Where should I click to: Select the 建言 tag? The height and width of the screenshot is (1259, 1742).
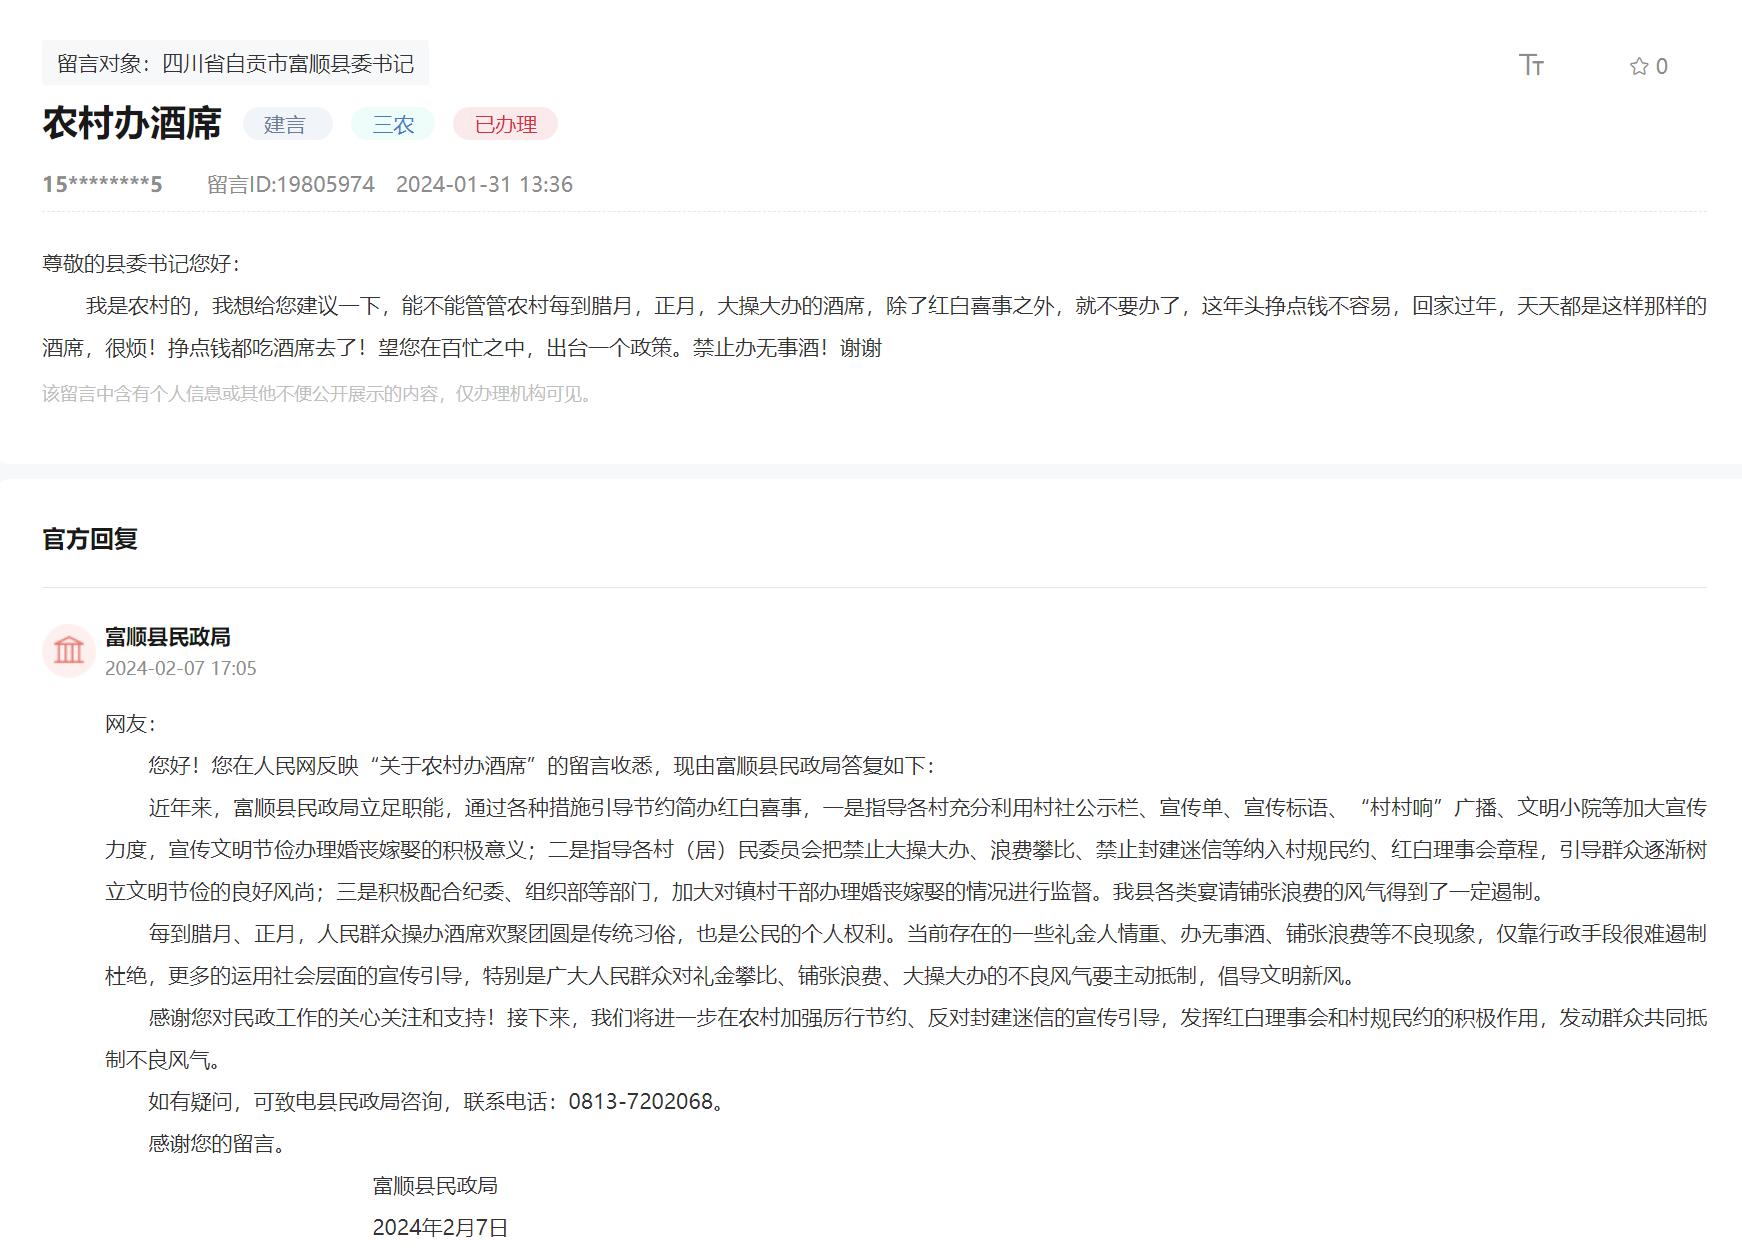tap(285, 124)
